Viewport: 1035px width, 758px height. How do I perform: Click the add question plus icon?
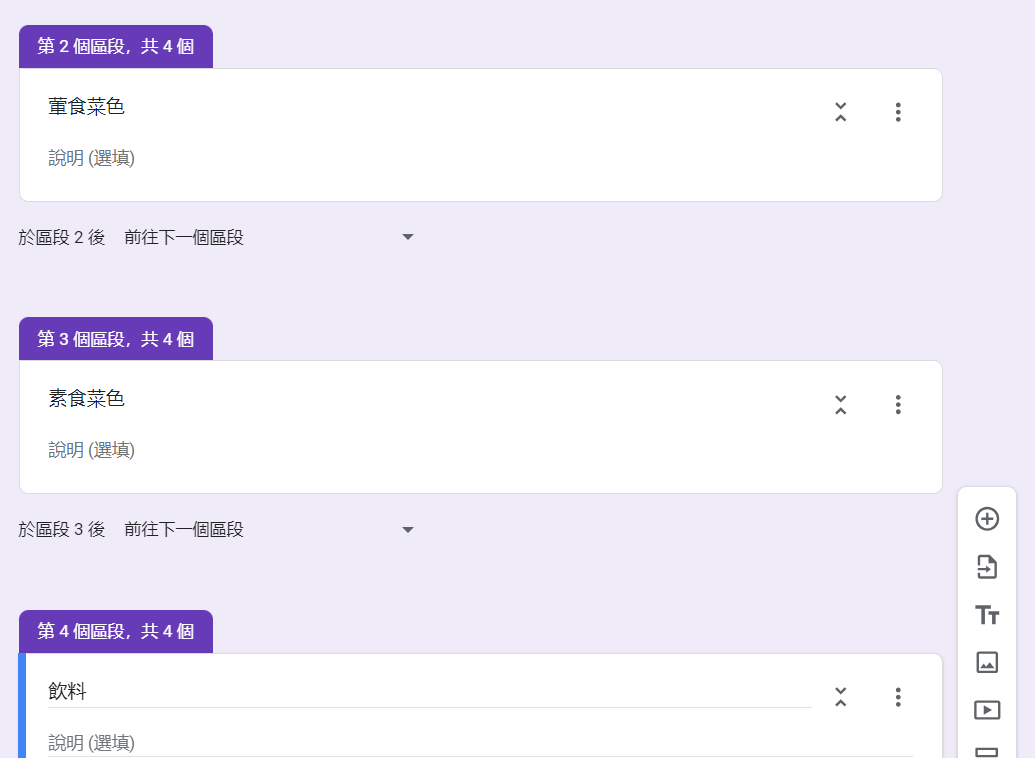click(x=987, y=519)
